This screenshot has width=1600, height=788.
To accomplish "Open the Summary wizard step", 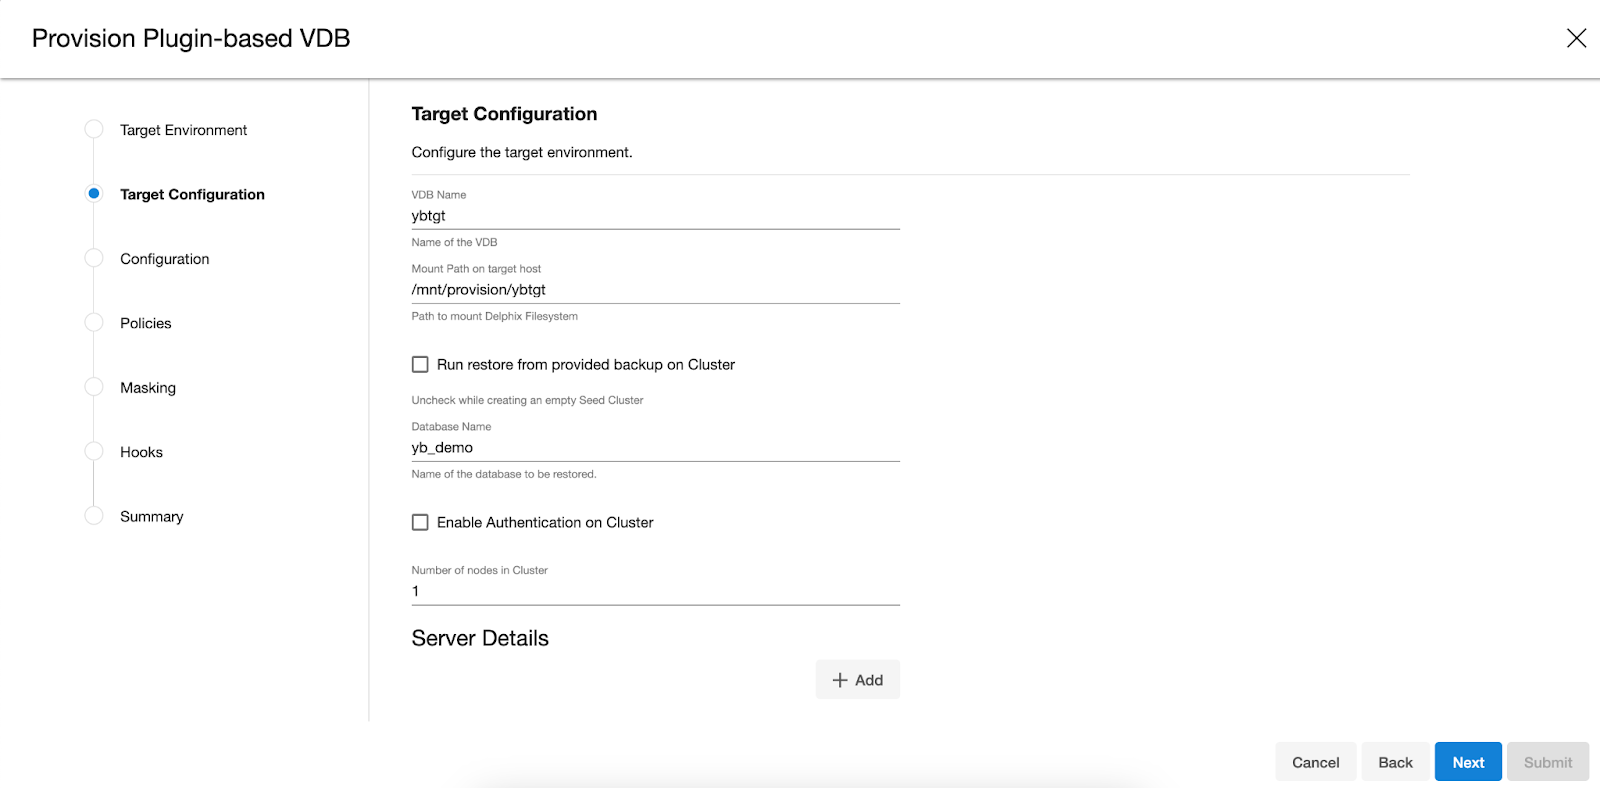I will [152, 517].
